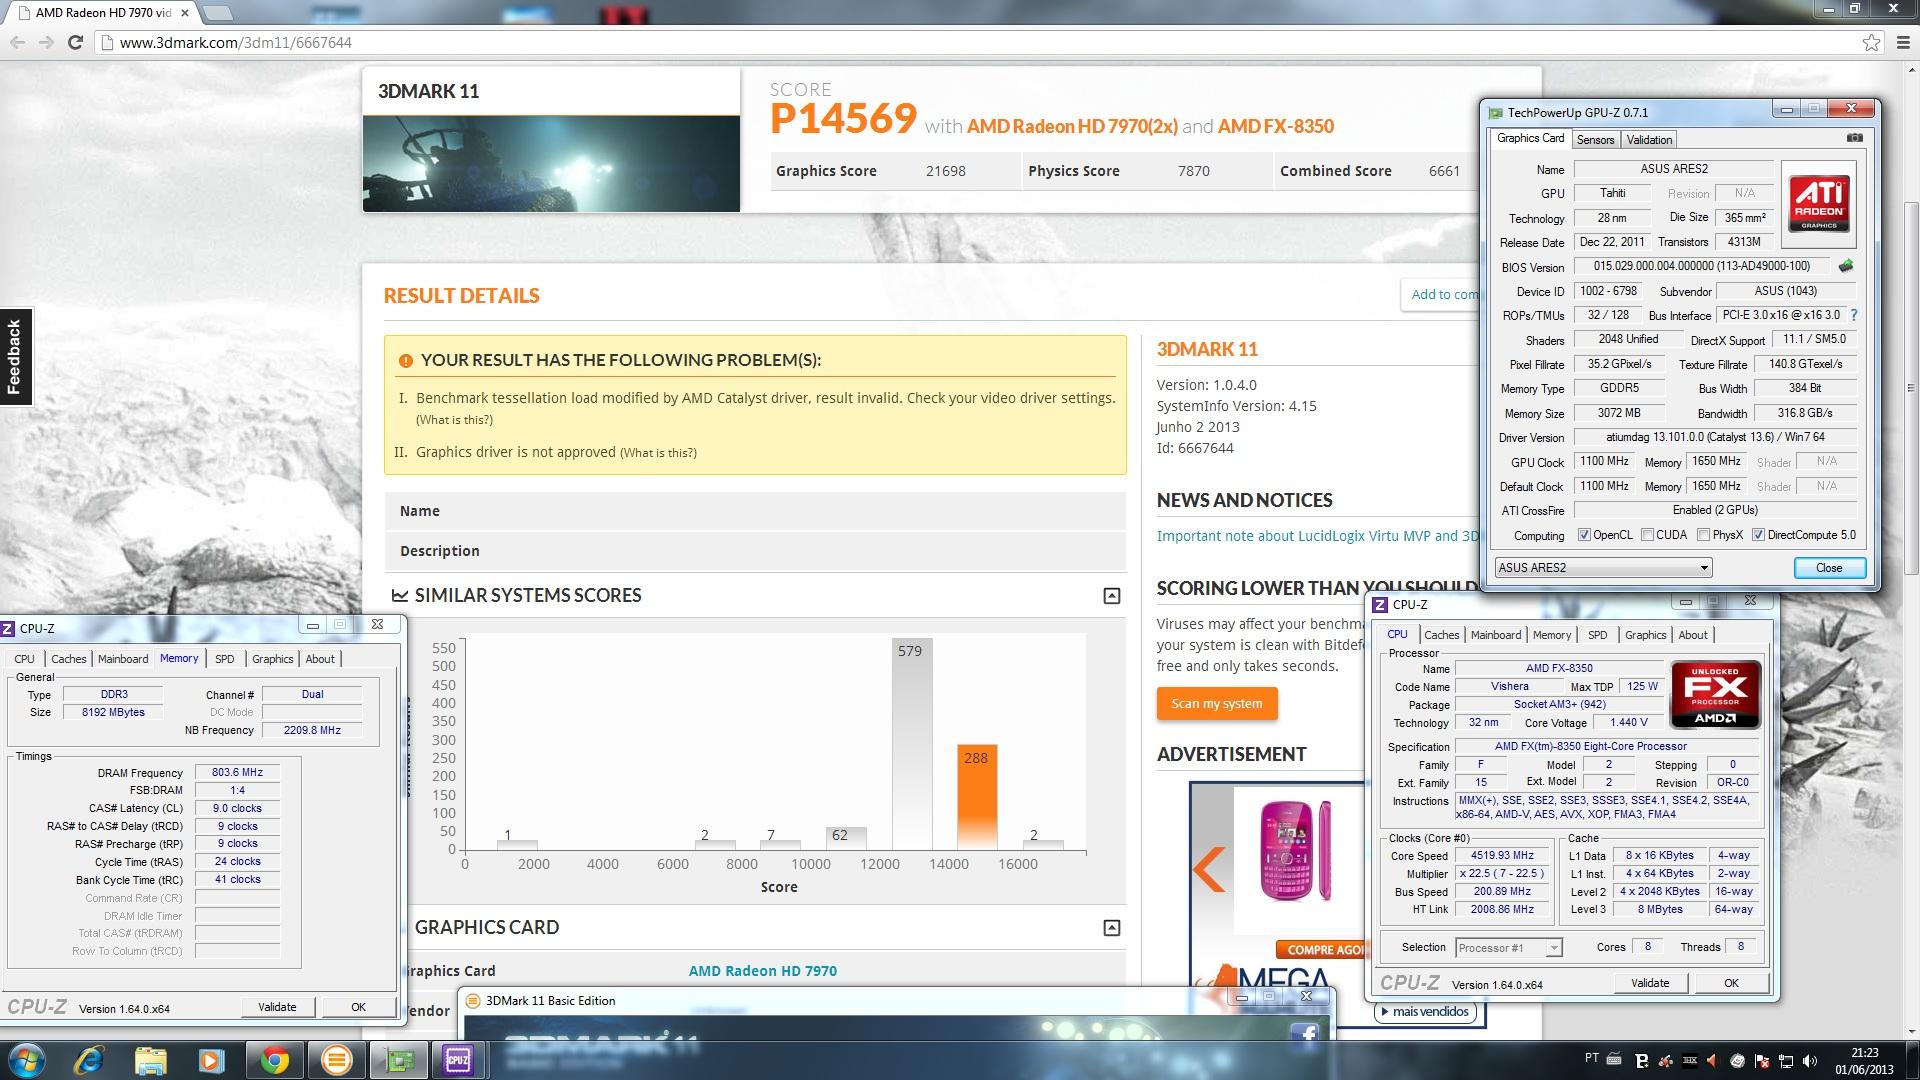Viewport: 1920px width, 1080px height.
Task: Click the gray 579 score bar
Action: coord(911,744)
